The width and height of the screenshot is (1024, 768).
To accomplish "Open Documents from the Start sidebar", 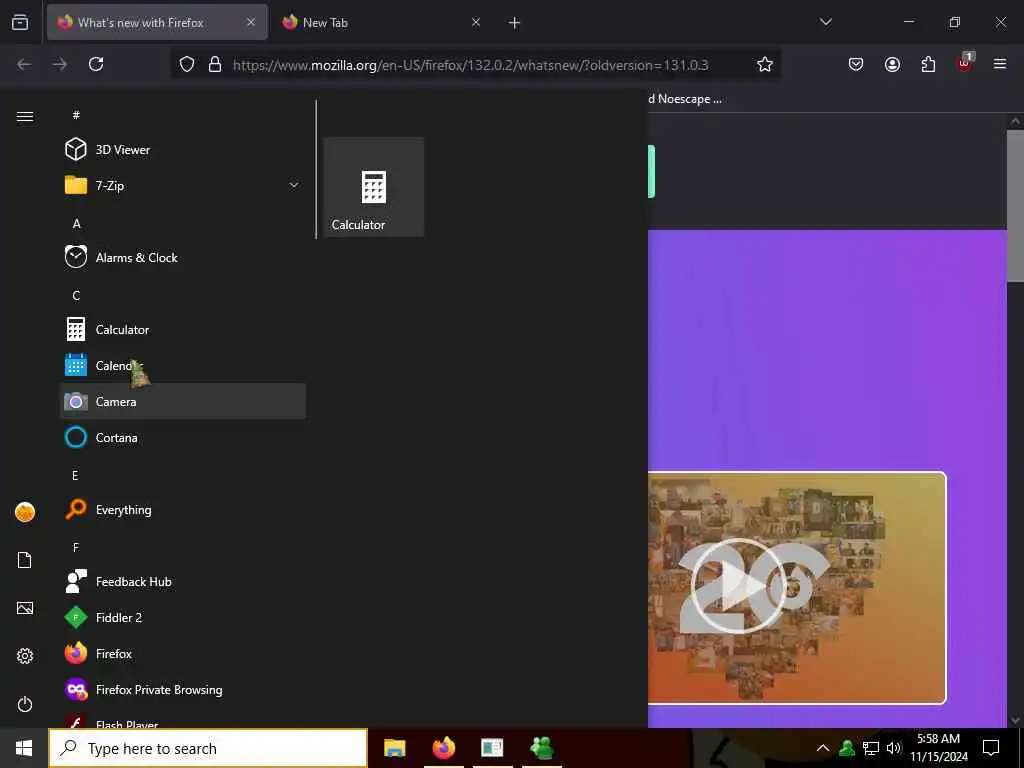I will [25, 560].
